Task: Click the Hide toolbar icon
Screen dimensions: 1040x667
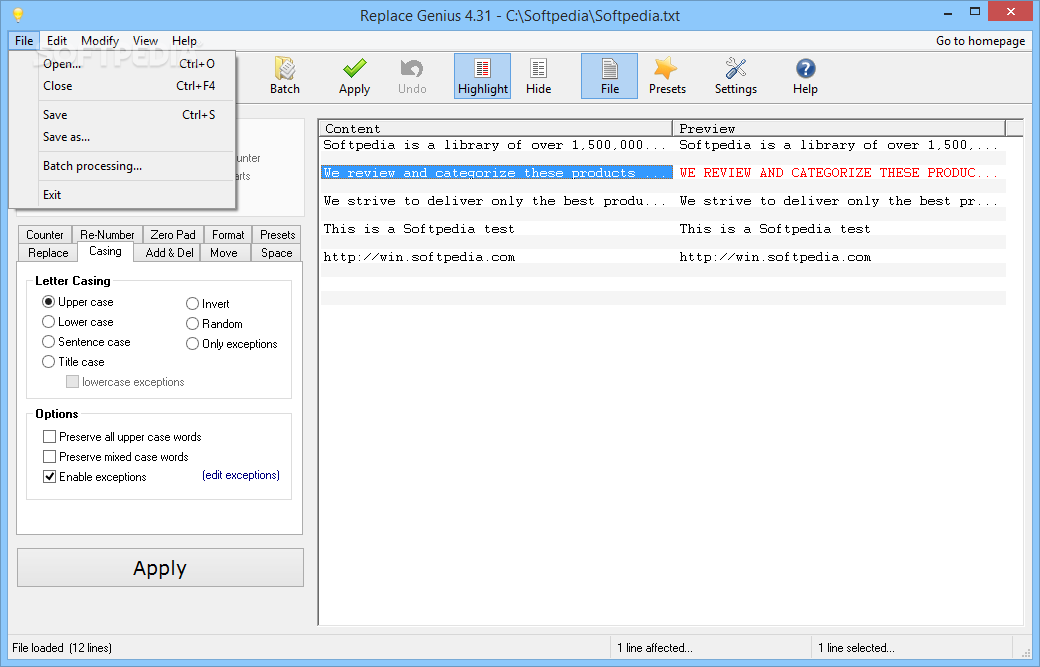Action: [x=539, y=76]
